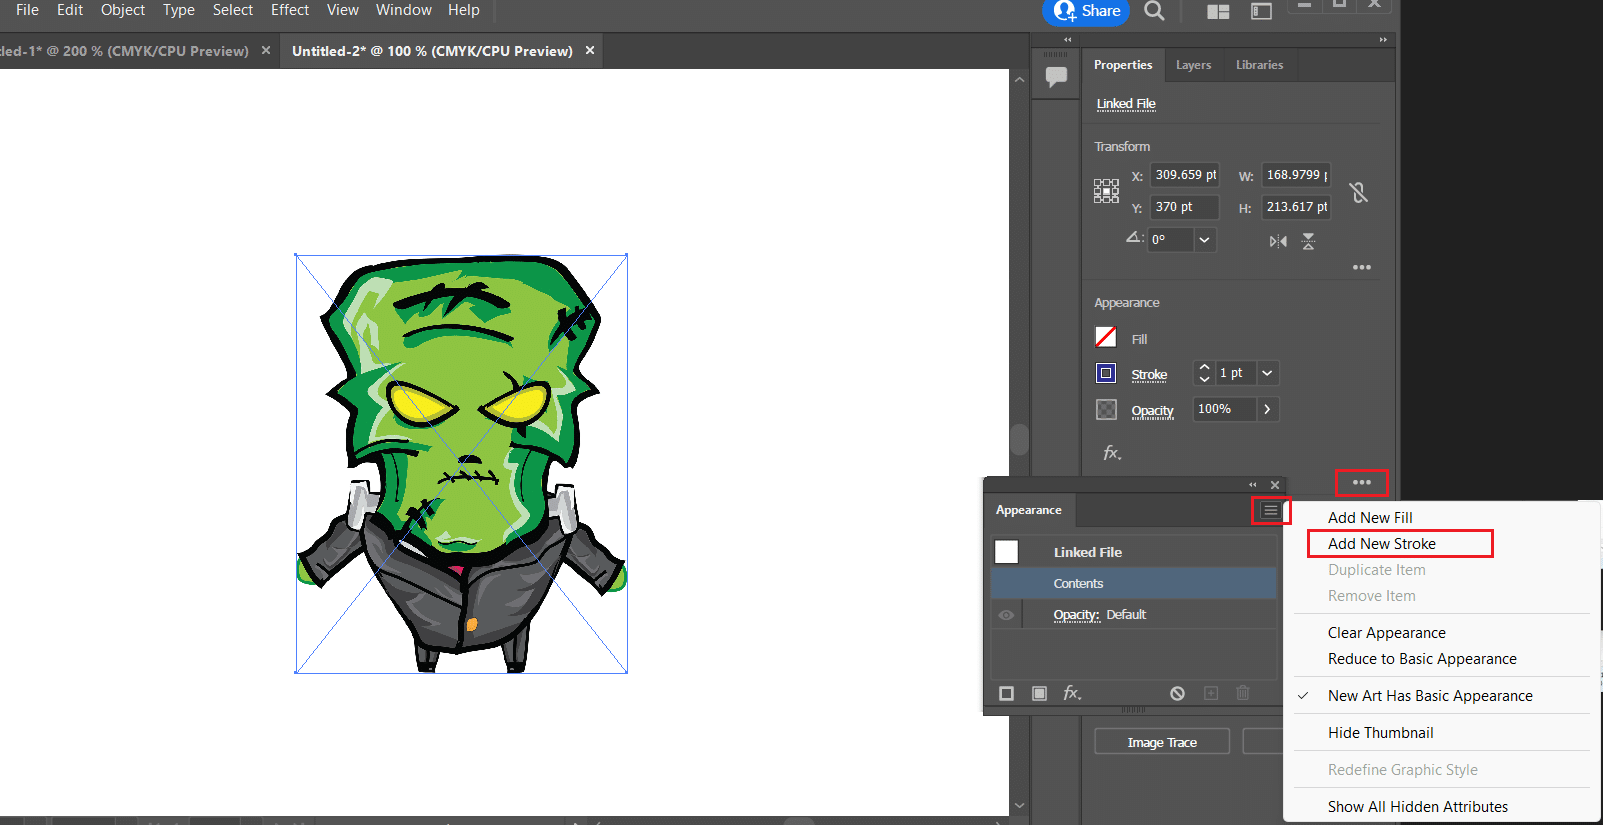This screenshot has height=825, width=1603.
Task: Click Add New Stroke square icon
Action: (x=1007, y=693)
